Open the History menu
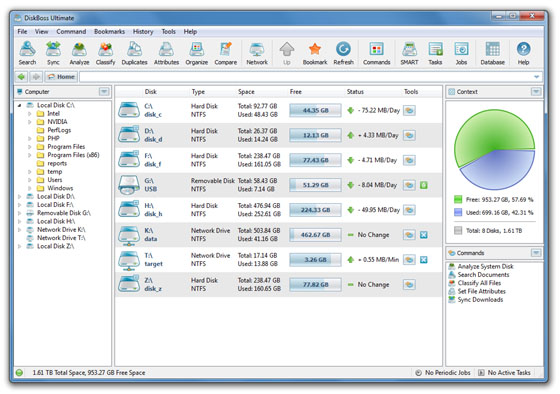 coord(143,31)
